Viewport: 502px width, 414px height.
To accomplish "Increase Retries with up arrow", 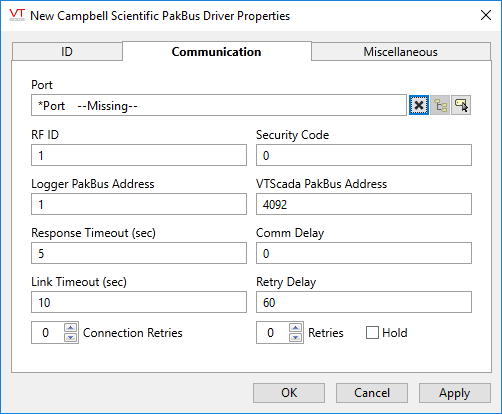I will pos(295,328).
